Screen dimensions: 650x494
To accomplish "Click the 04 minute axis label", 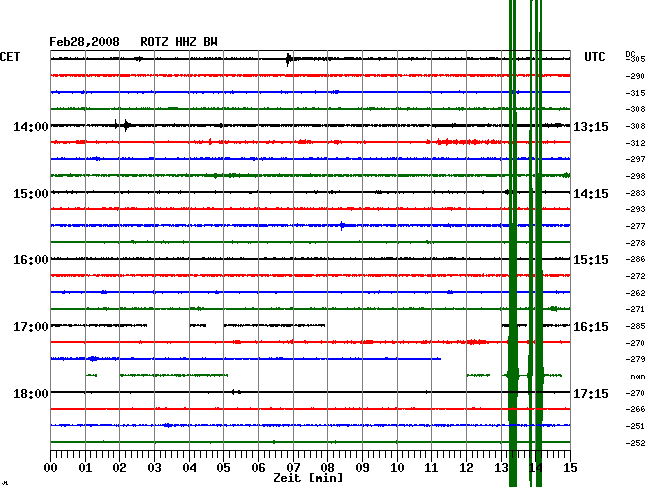I will click(x=189, y=468).
